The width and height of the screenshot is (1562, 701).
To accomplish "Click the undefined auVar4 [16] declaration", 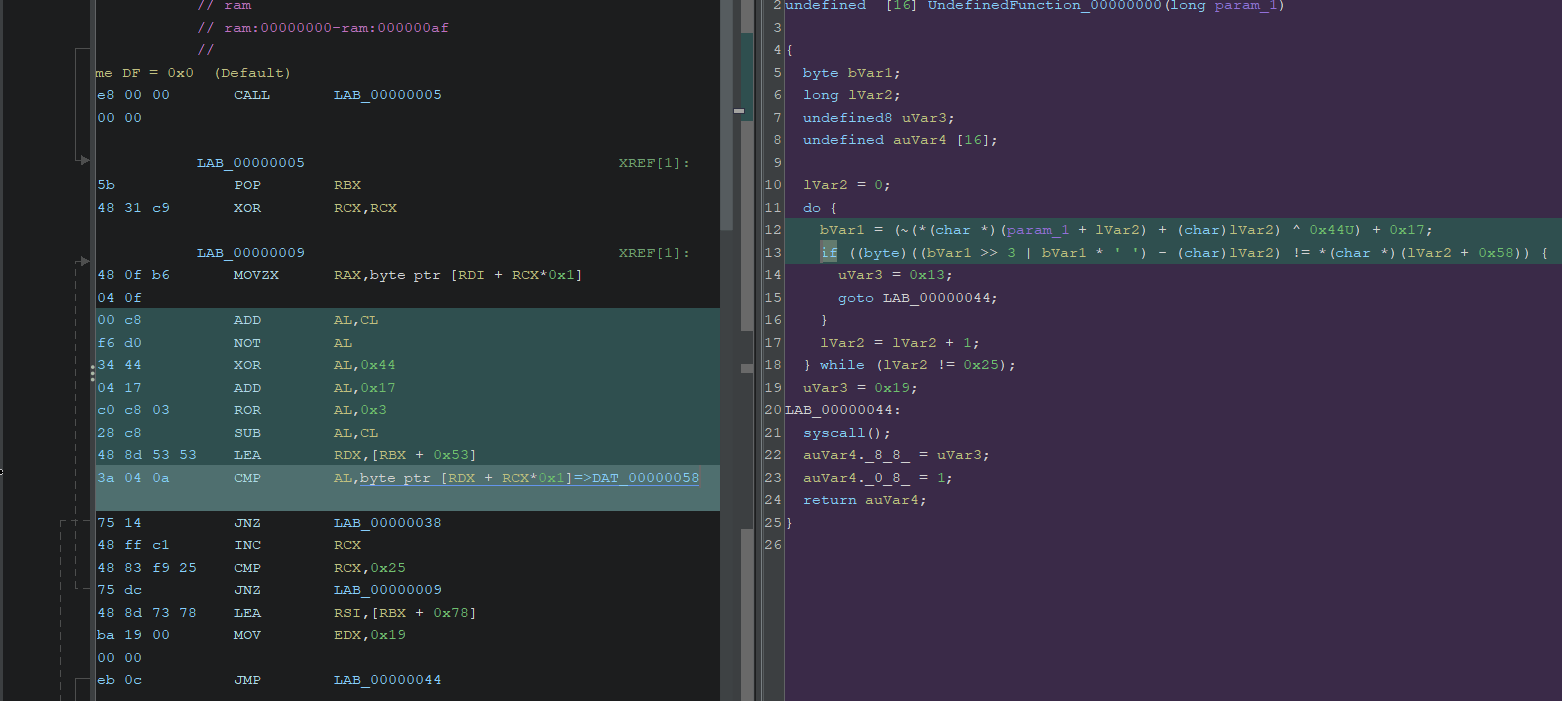I will coord(900,140).
